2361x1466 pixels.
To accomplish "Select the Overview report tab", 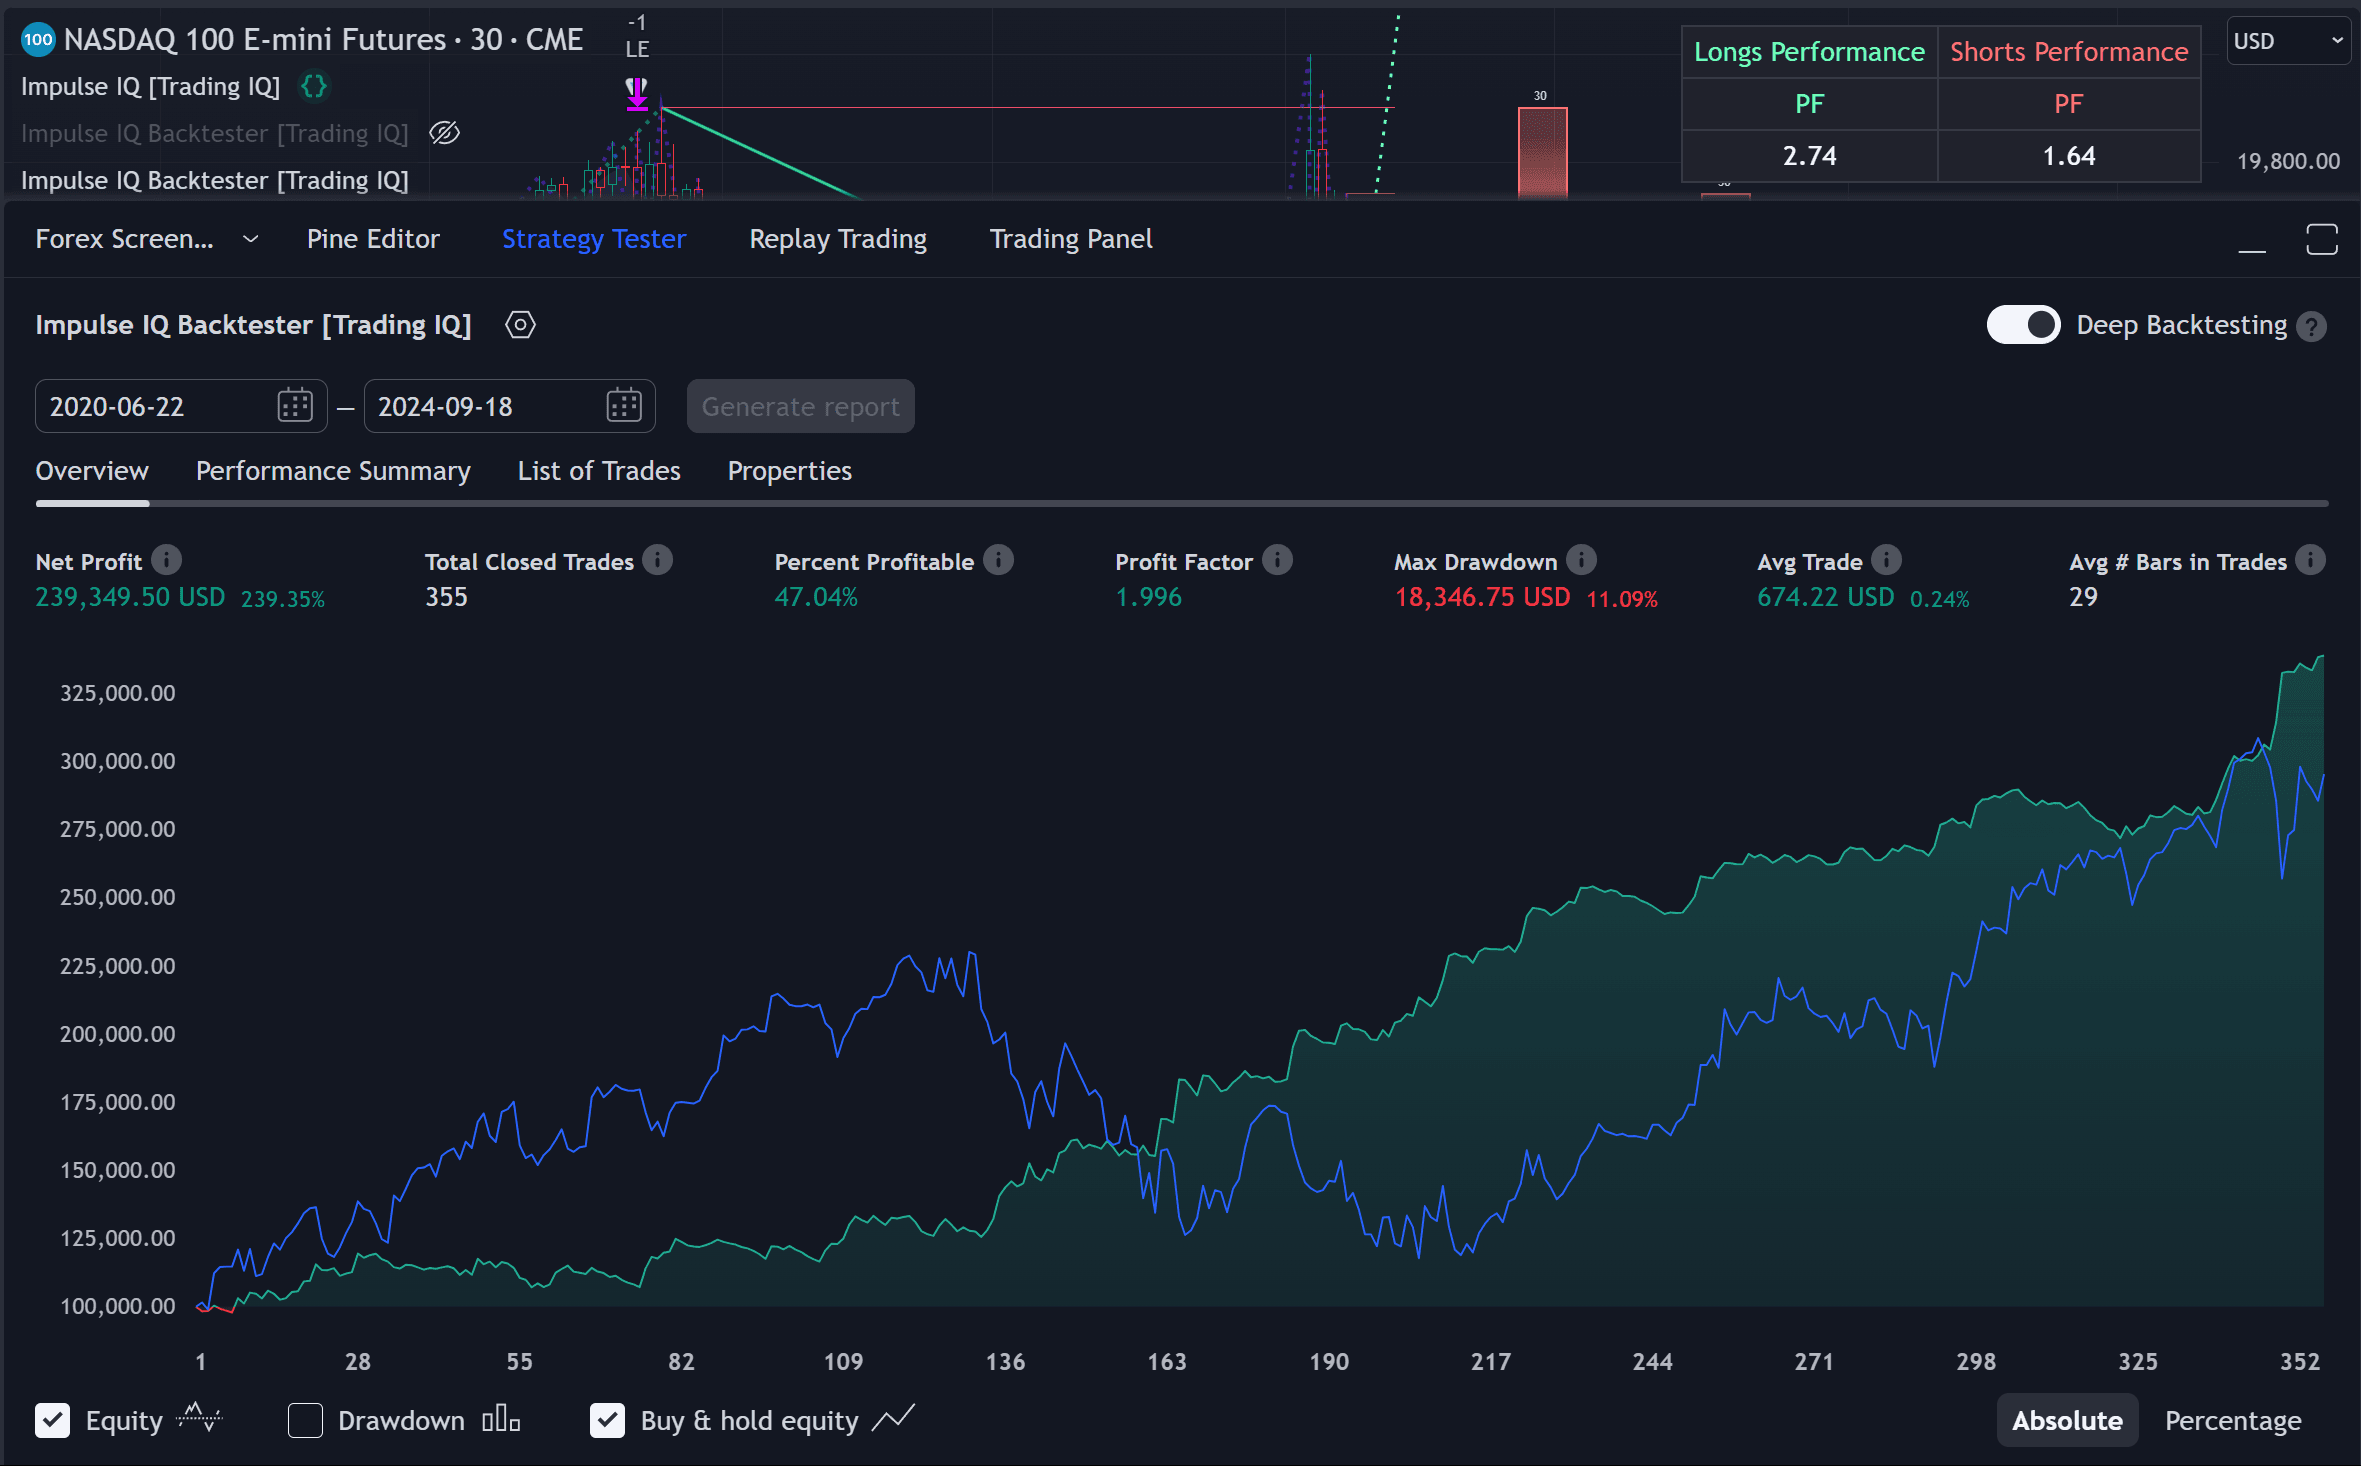I will coord(92,471).
